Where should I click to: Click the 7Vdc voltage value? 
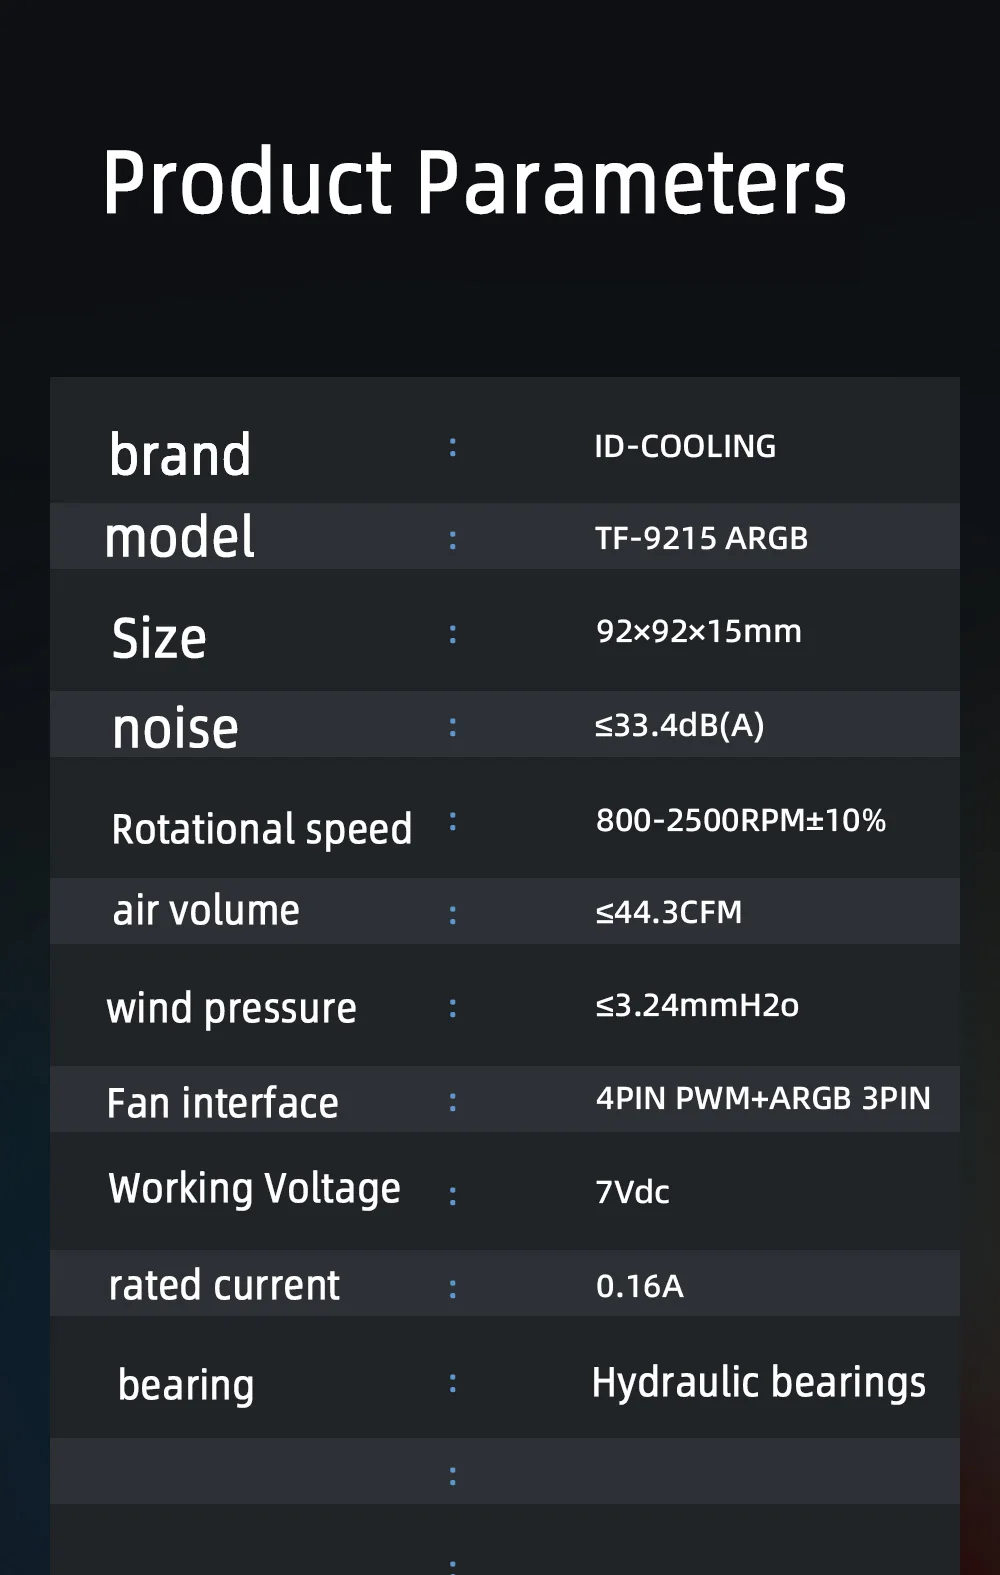(633, 1192)
